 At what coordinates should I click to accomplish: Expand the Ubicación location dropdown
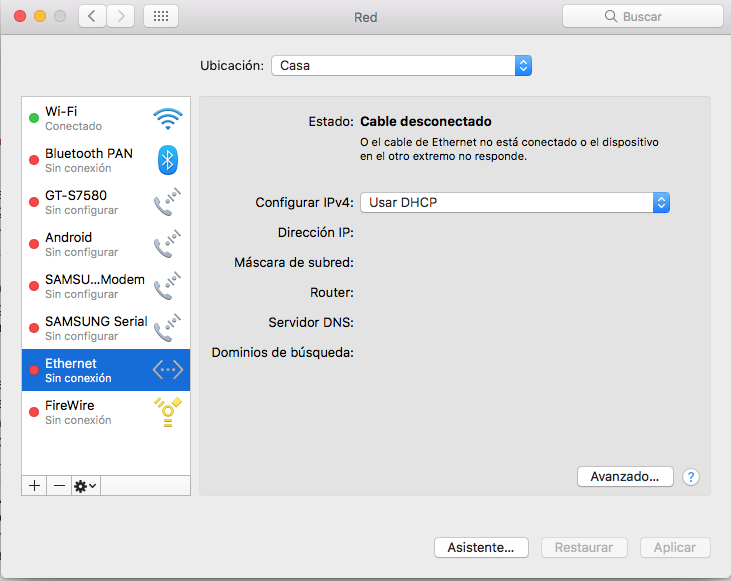pos(401,65)
